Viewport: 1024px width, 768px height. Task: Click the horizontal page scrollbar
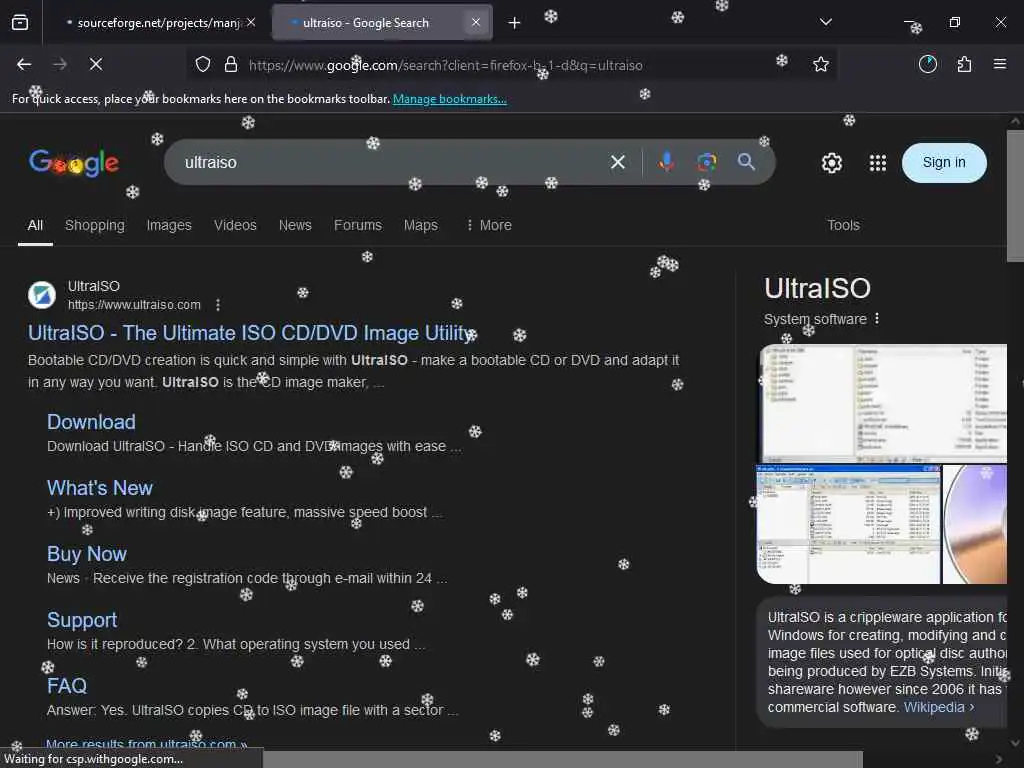[563, 760]
